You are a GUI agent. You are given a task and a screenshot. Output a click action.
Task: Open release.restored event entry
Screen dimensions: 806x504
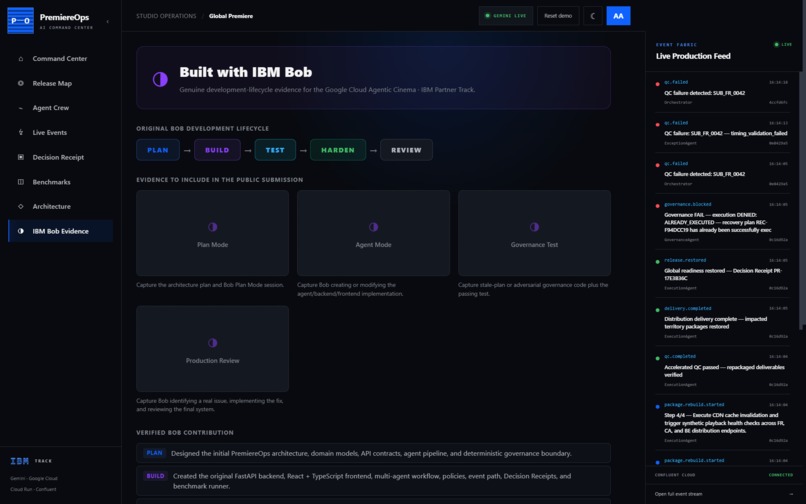pyautogui.click(x=722, y=274)
